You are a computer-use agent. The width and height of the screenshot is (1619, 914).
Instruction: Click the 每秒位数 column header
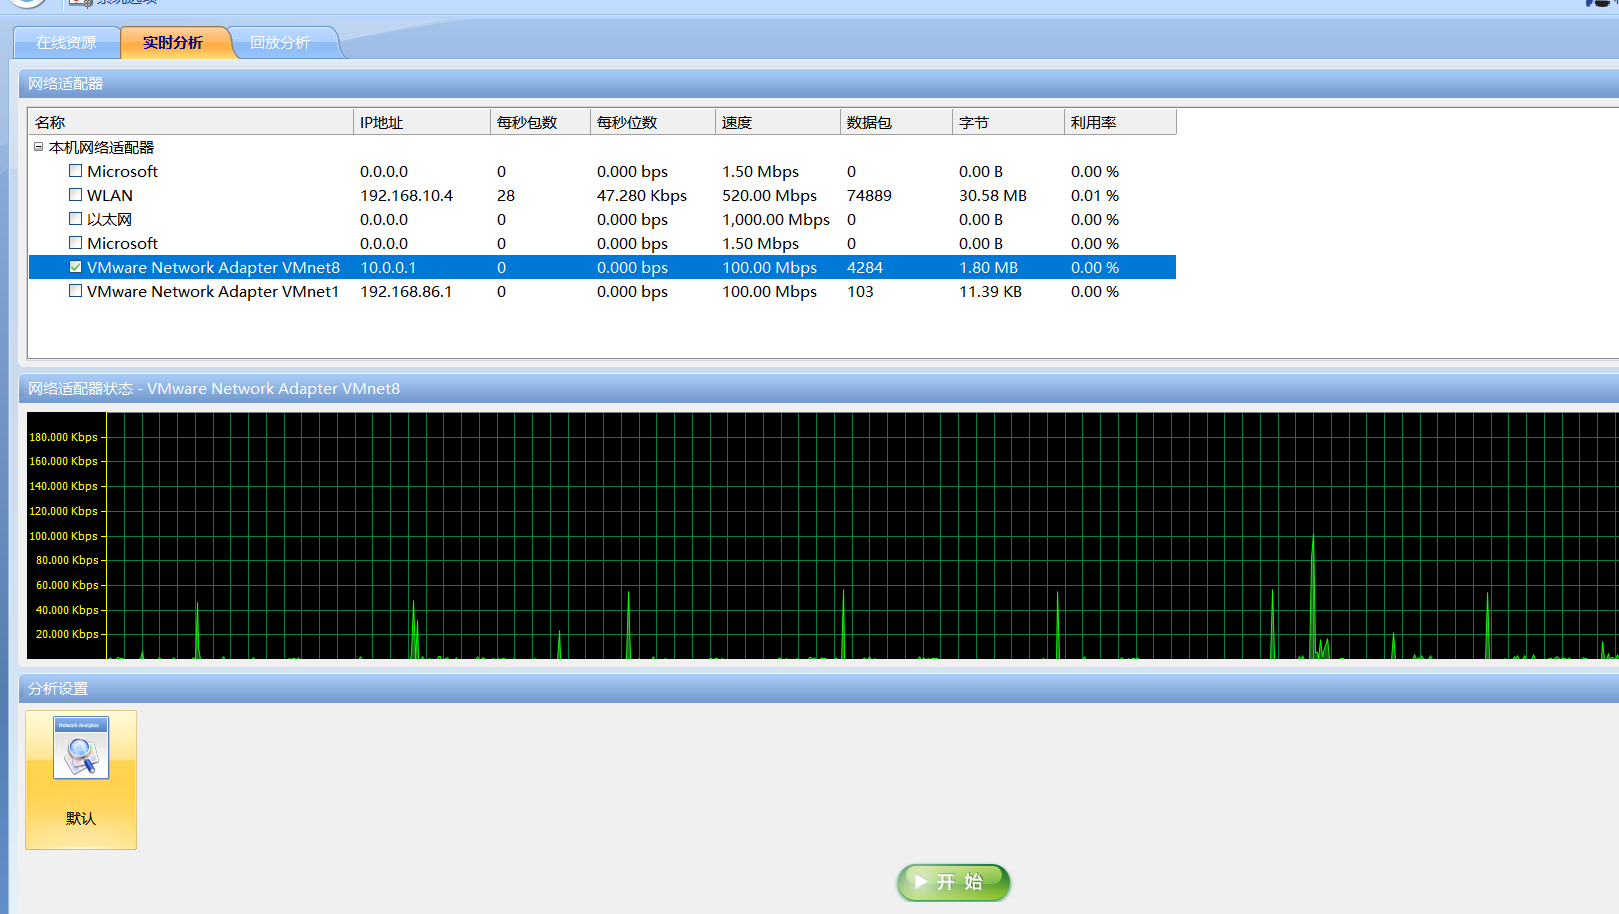653,122
